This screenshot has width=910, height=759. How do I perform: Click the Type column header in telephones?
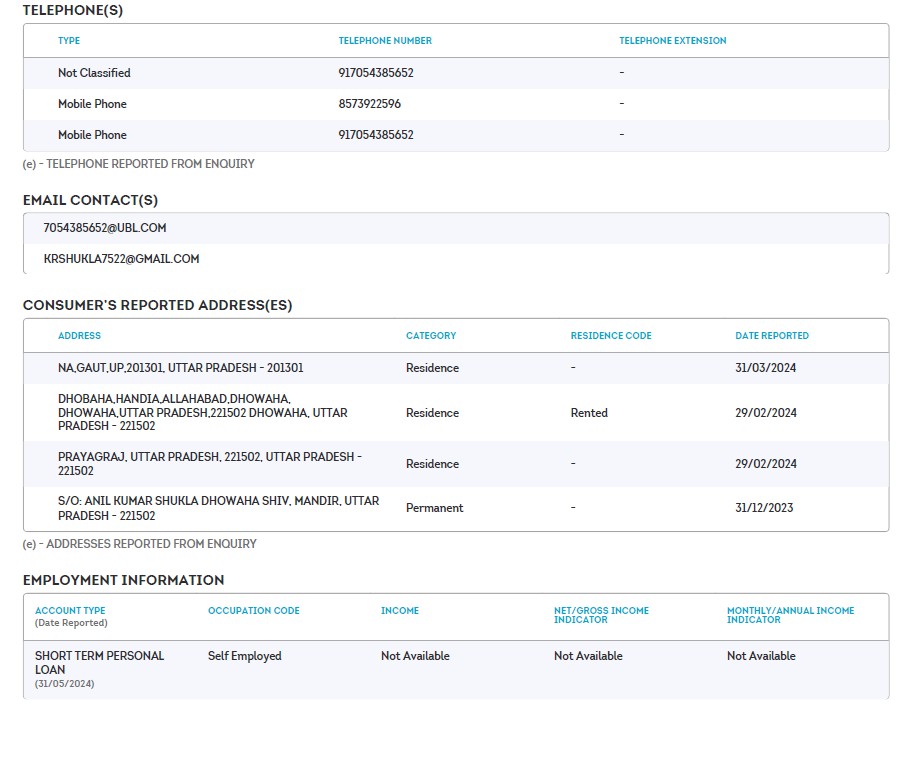click(x=69, y=41)
